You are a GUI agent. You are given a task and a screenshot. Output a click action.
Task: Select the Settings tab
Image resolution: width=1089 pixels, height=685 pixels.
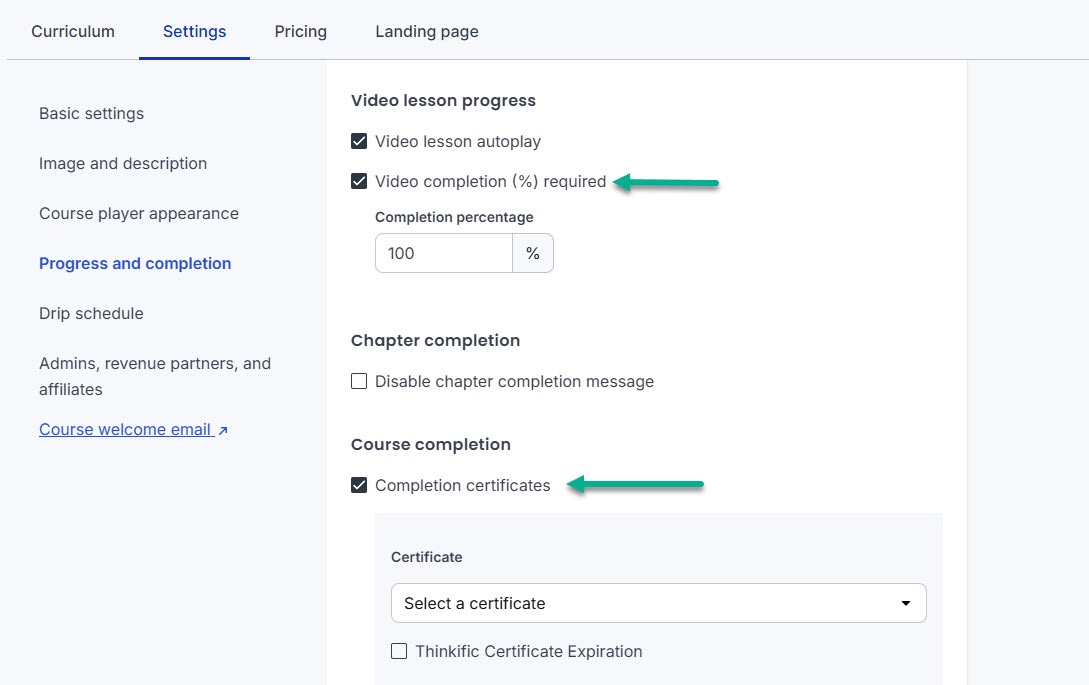tap(194, 31)
